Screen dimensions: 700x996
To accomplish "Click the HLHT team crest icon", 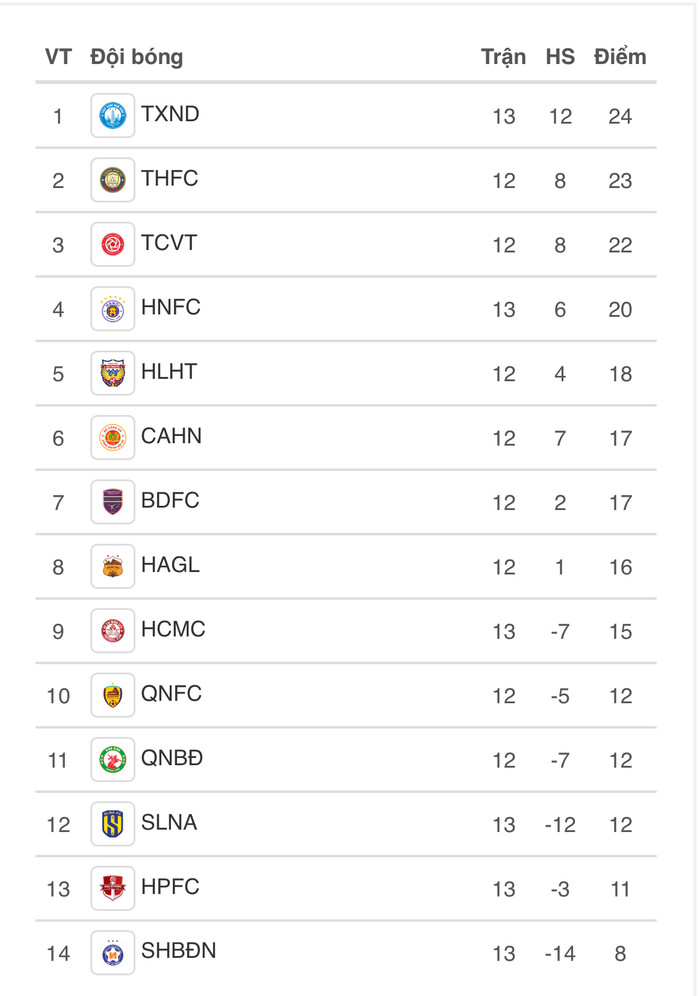I will click(x=112, y=373).
